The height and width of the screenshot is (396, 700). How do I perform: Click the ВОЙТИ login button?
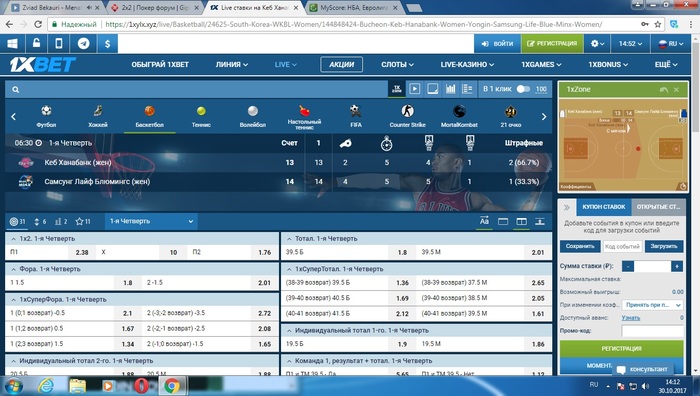click(x=497, y=44)
